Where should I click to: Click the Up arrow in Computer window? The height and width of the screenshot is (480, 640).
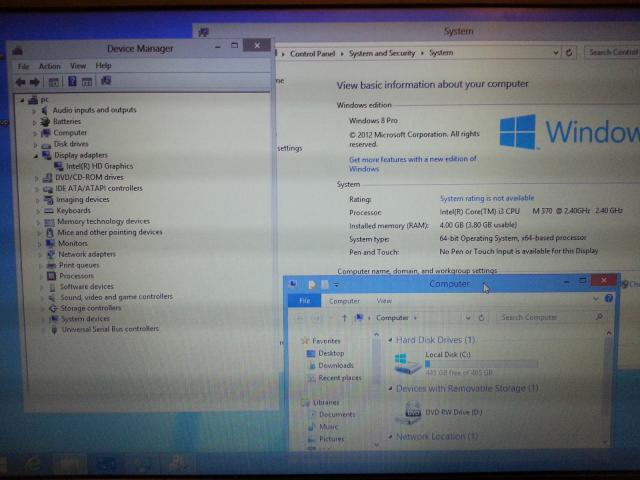pos(345,318)
